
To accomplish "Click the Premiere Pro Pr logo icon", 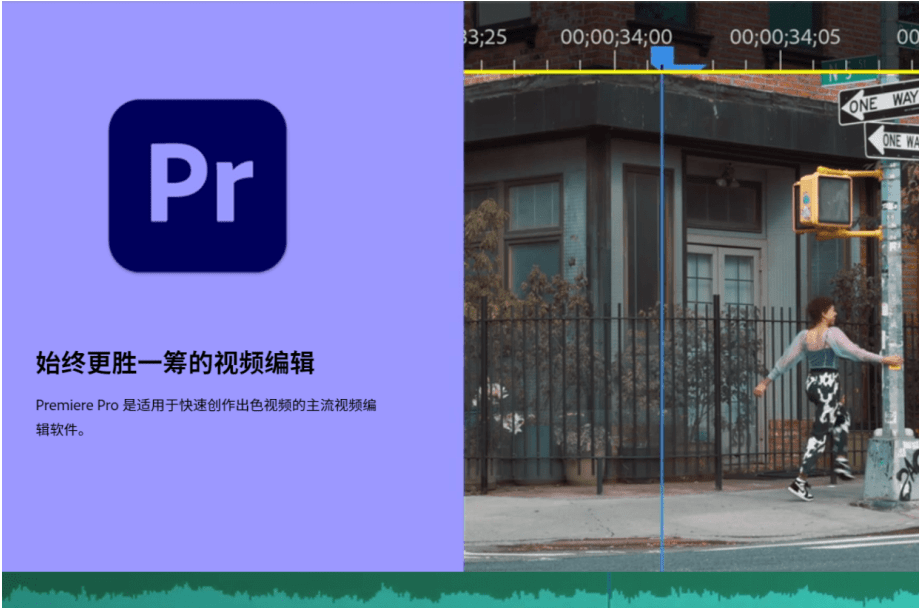I will click(x=197, y=185).
